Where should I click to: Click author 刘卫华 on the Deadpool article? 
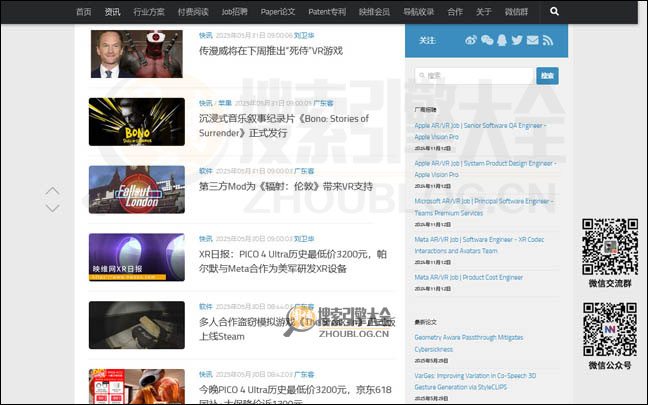pos(304,36)
